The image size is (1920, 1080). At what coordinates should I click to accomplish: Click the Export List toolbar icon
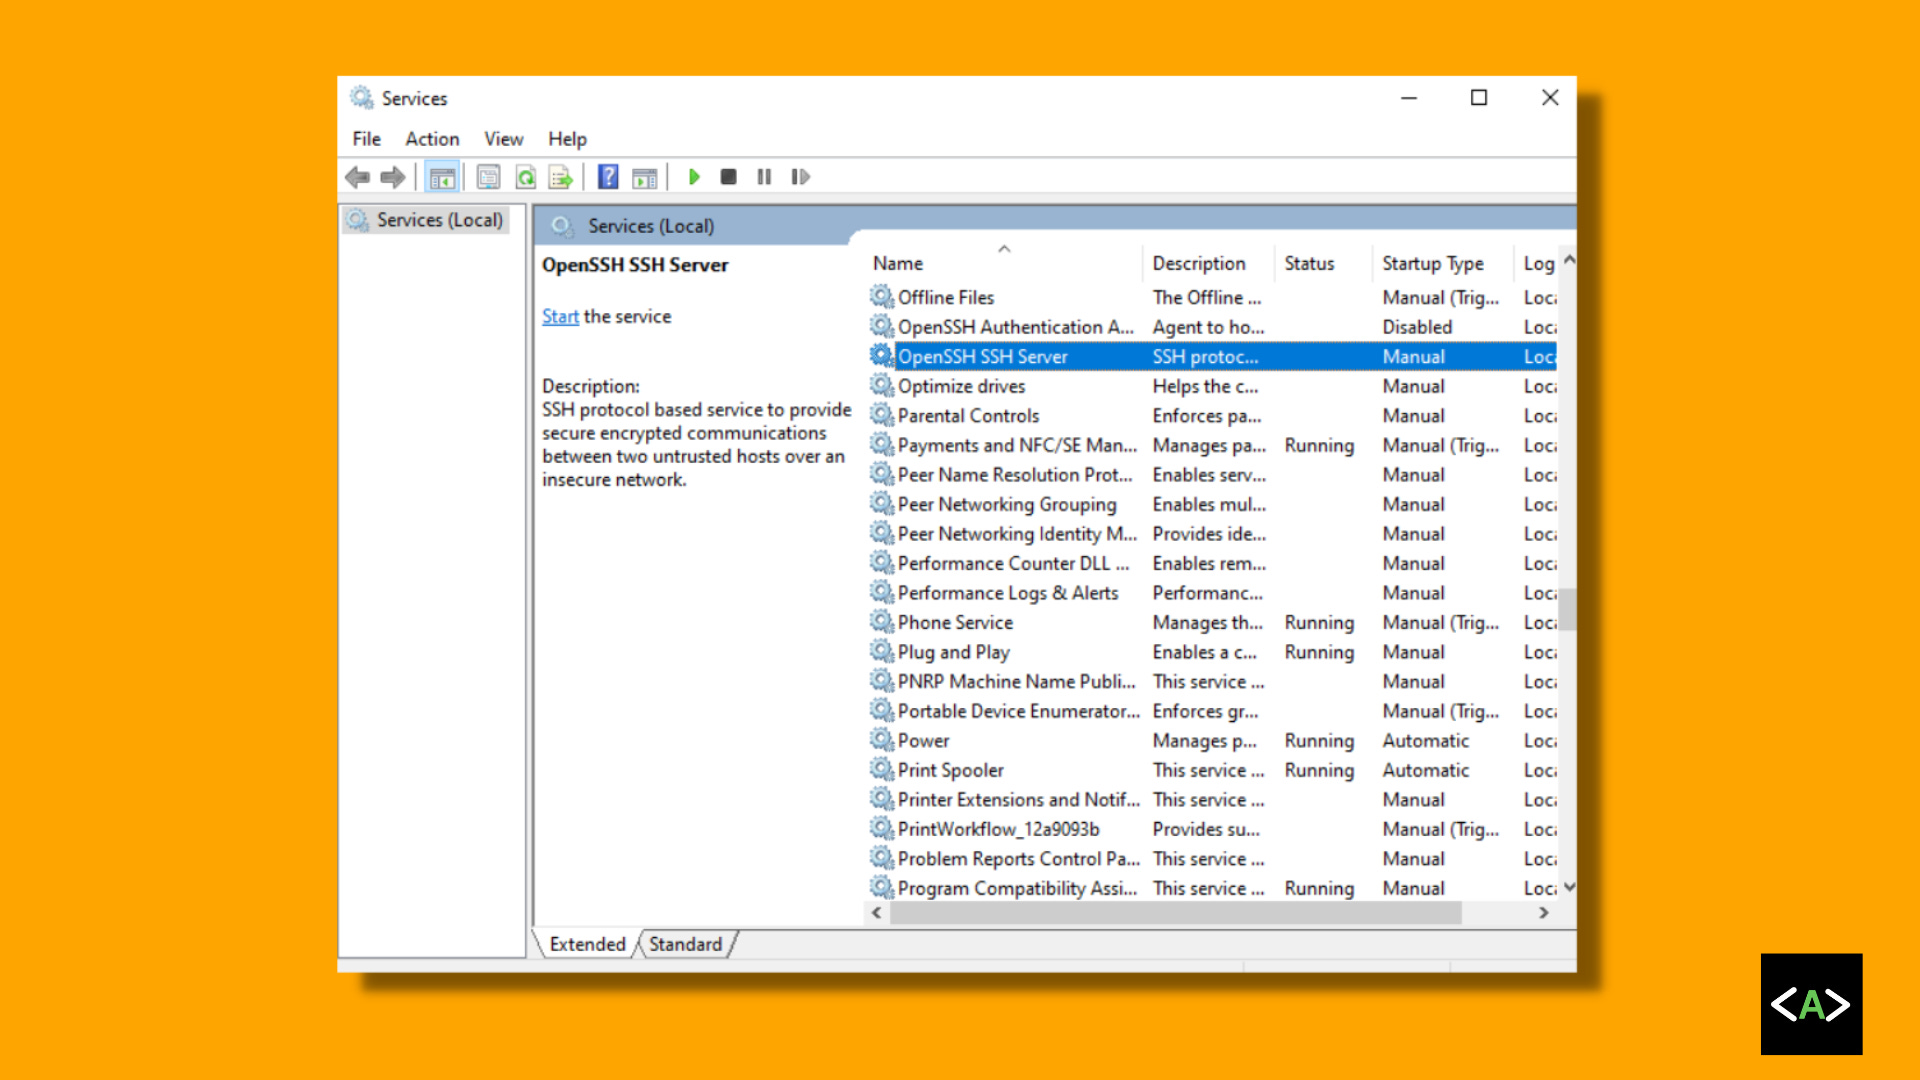tap(560, 177)
